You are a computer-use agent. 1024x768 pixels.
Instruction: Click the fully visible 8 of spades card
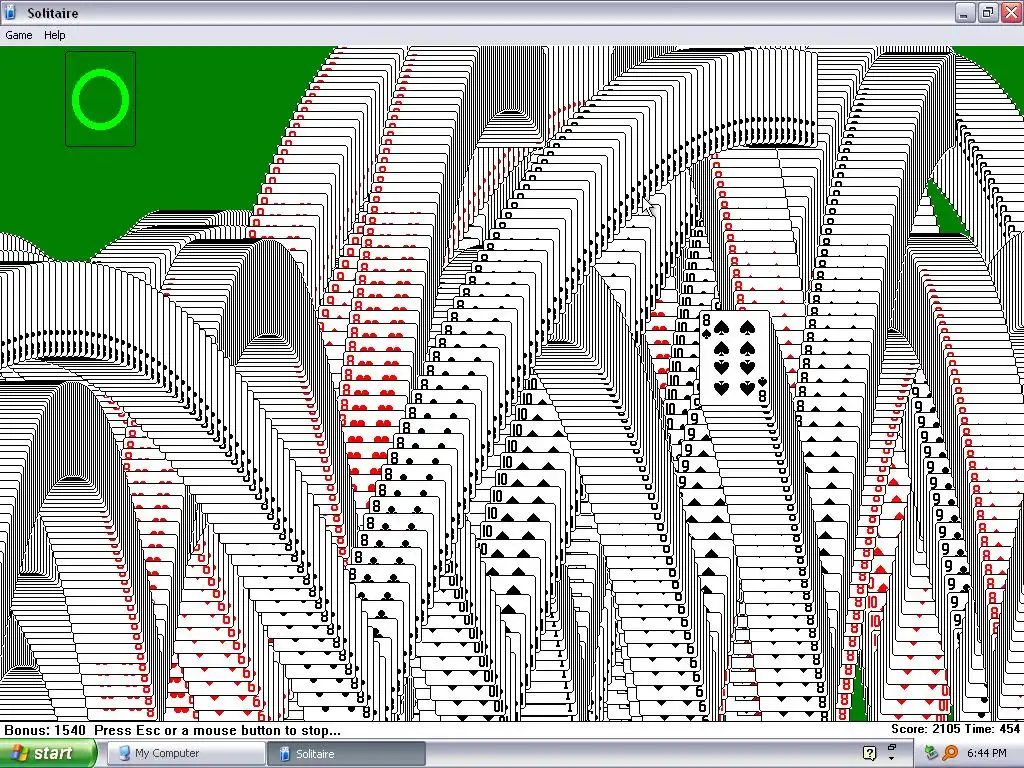pos(734,357)
